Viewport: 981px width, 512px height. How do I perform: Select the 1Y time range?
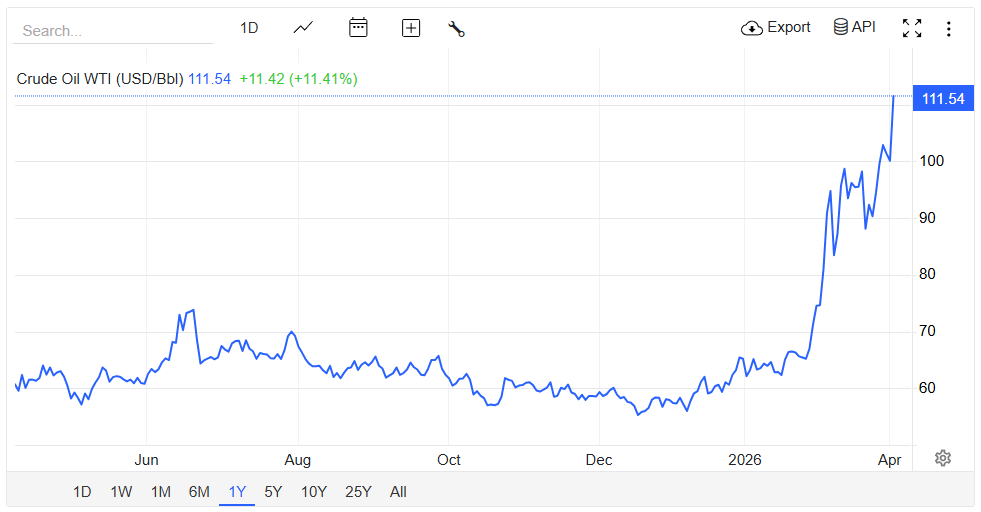(237, 491)
